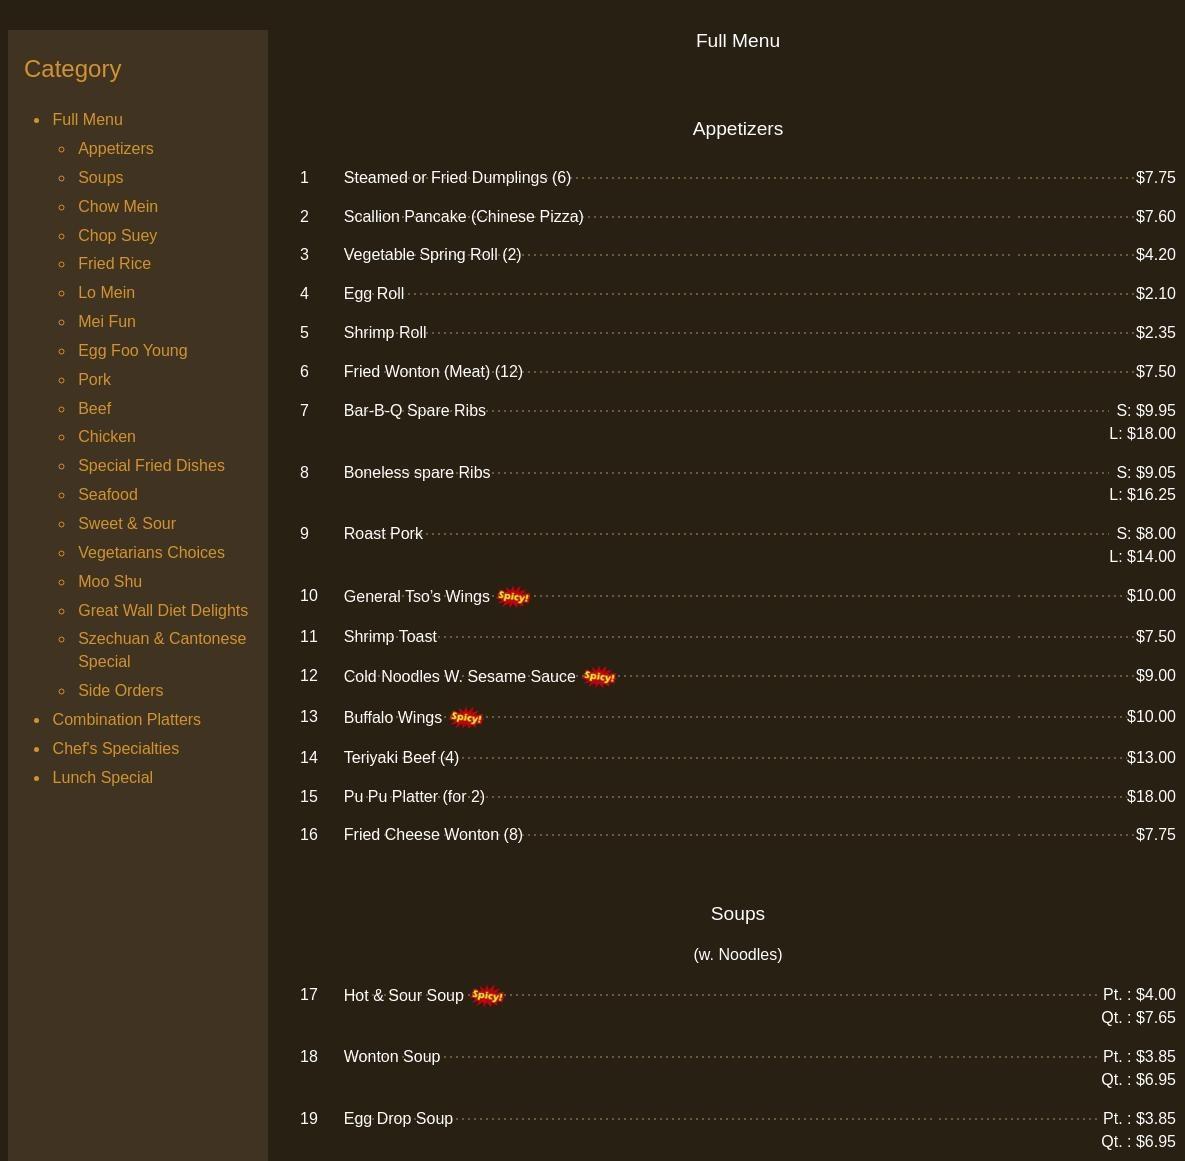Click the Pu Pu Platter menu item
Image resolution: width=1185 pixels, height=1161 pixels.
(413, 796)
